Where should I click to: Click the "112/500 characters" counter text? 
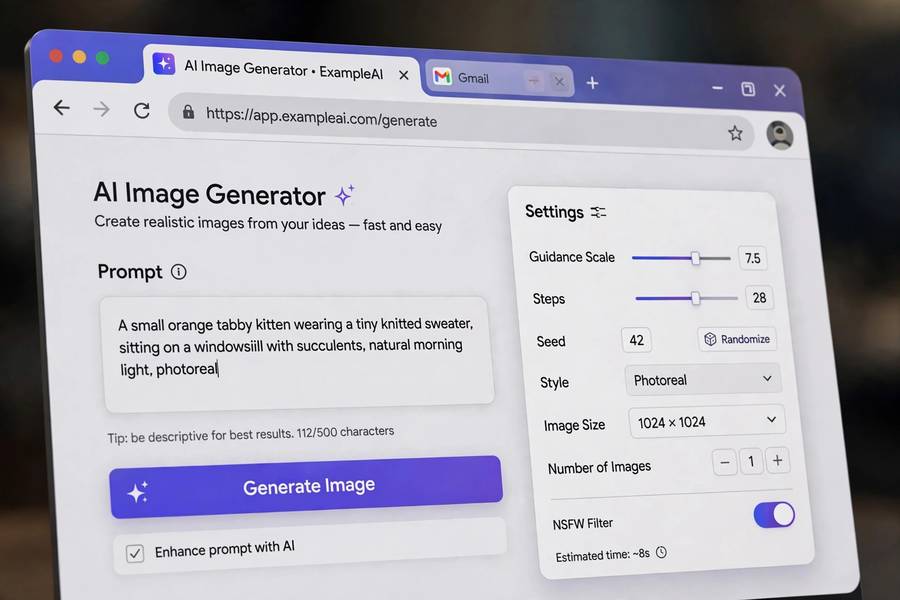tap(346, 432)
